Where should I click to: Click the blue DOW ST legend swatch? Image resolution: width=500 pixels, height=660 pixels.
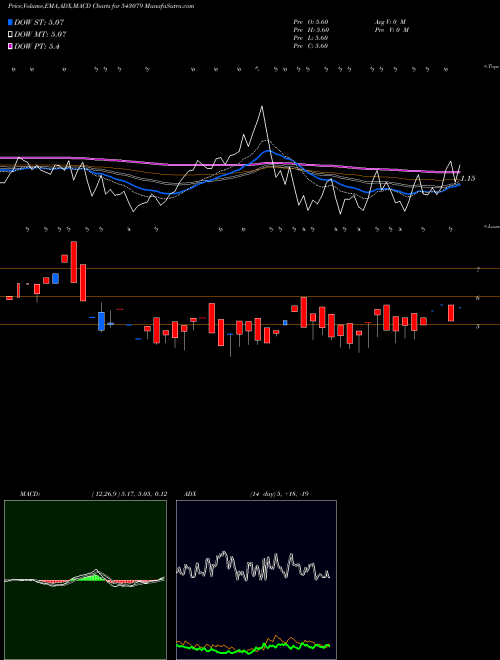(10, 22)
